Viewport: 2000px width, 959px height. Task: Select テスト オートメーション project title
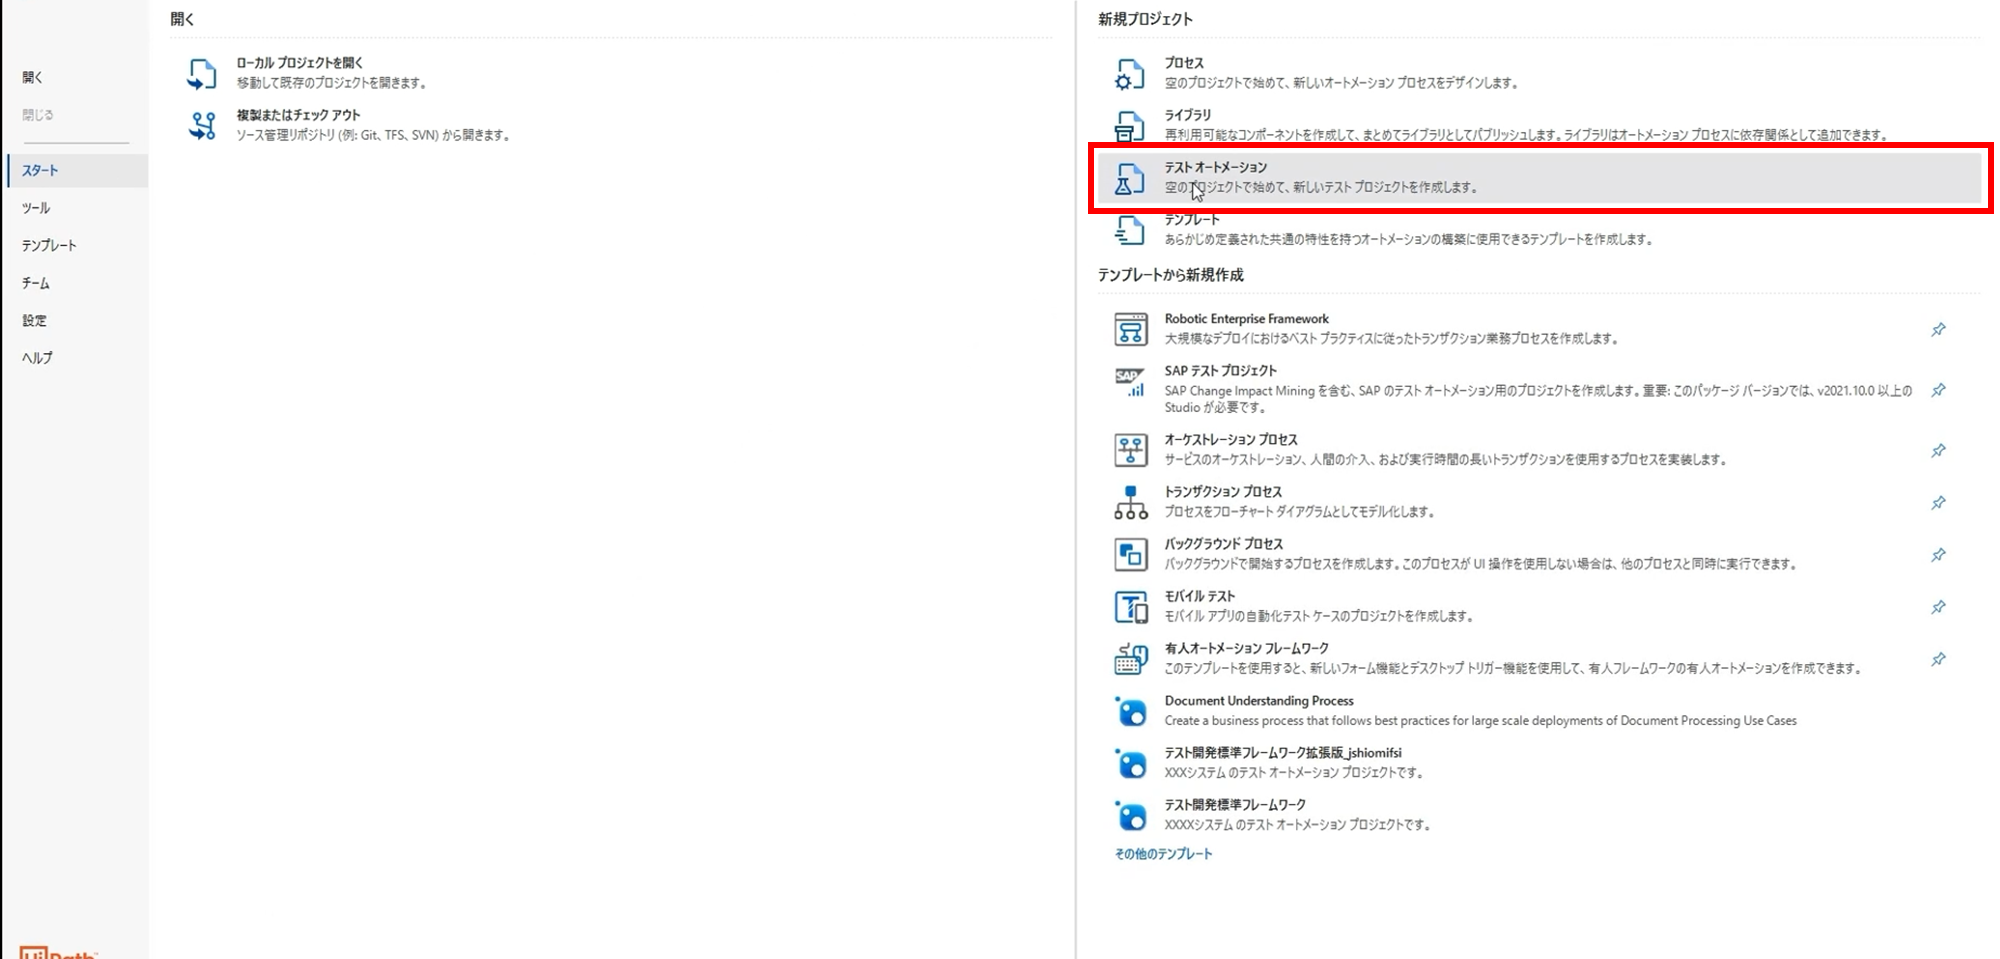pos(1215,167)
